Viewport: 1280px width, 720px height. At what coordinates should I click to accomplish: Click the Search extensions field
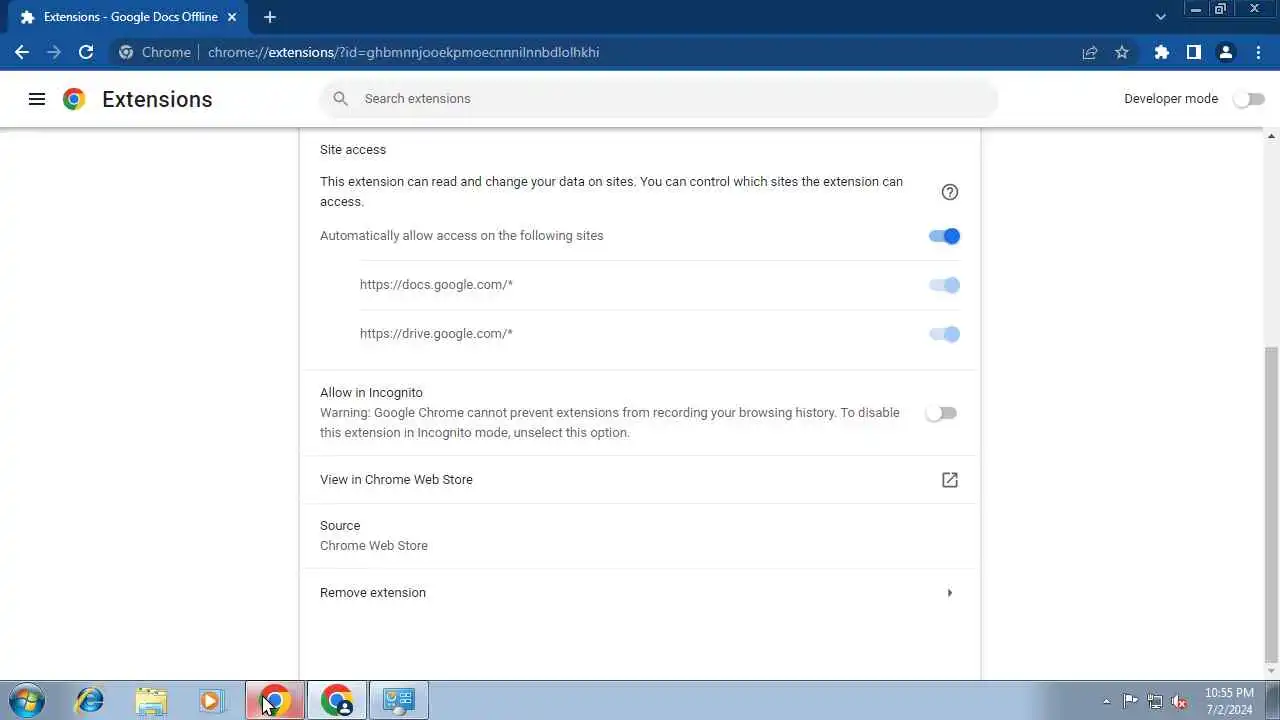(x=660, y=99)
